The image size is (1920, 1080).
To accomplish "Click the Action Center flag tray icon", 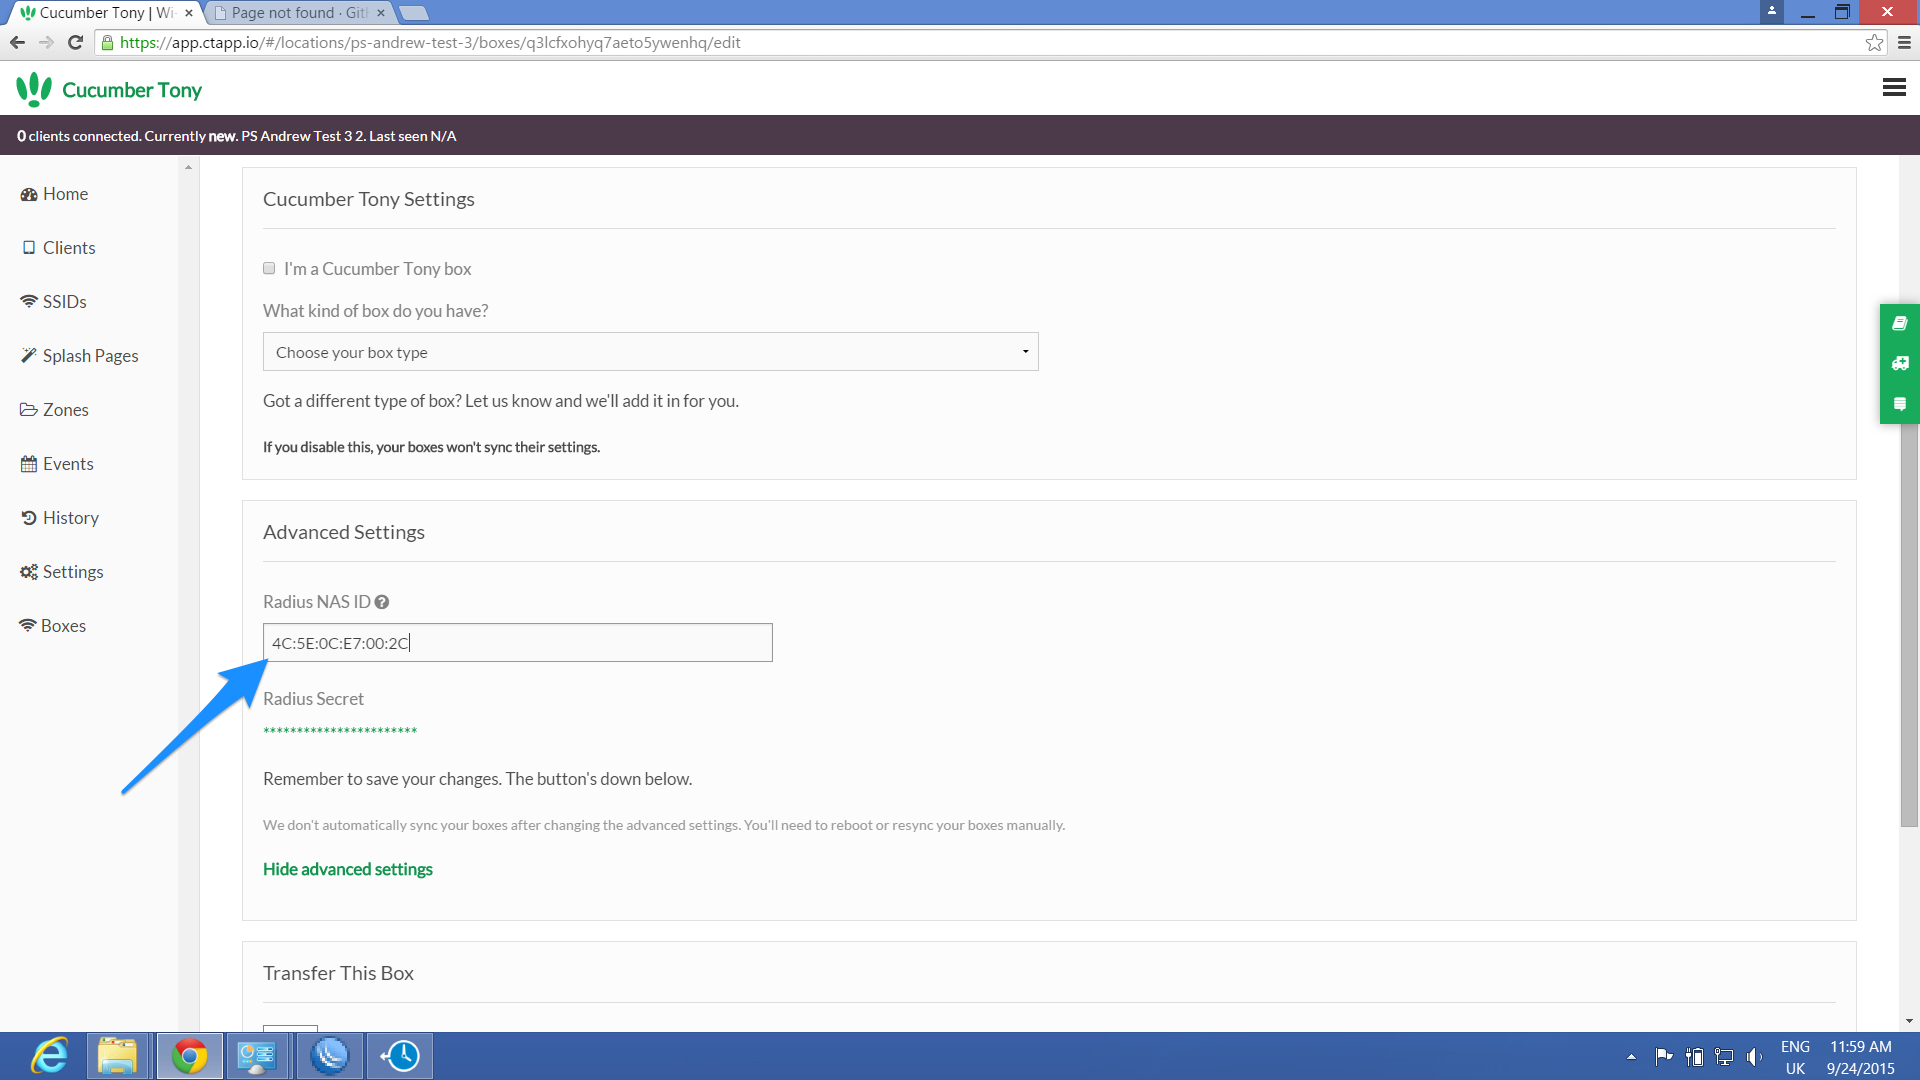I will click(x=1664, y=1056).
